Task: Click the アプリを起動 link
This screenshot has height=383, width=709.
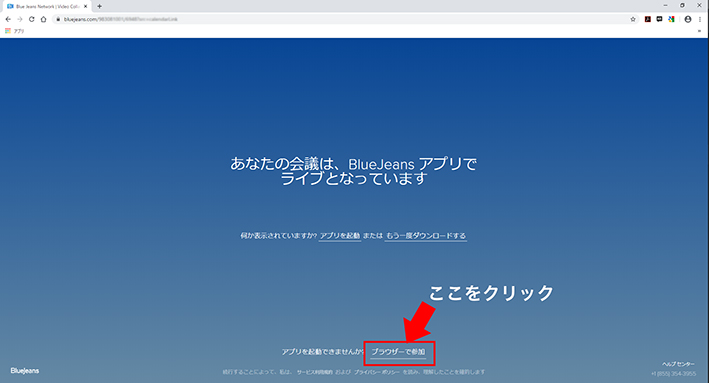Action: (340, 236)
